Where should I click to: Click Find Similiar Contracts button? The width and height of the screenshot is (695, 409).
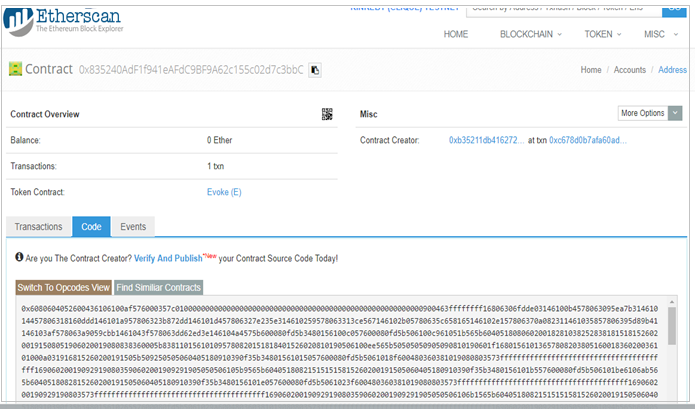pos(158,288)
